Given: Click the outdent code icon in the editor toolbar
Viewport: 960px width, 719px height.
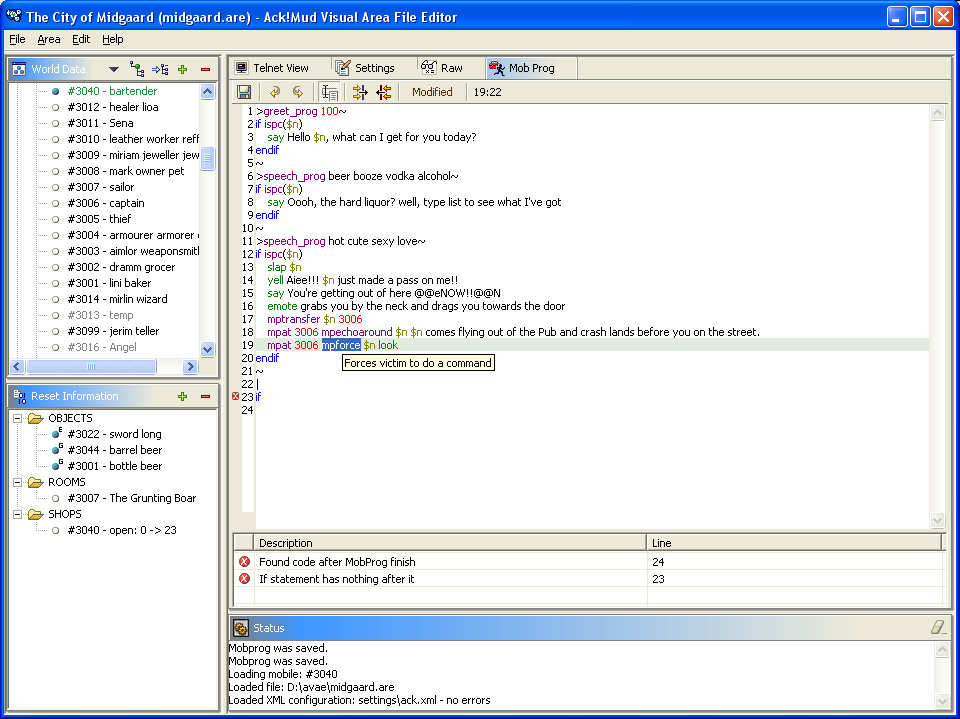Looking at the screenshot, I should 384,91.
